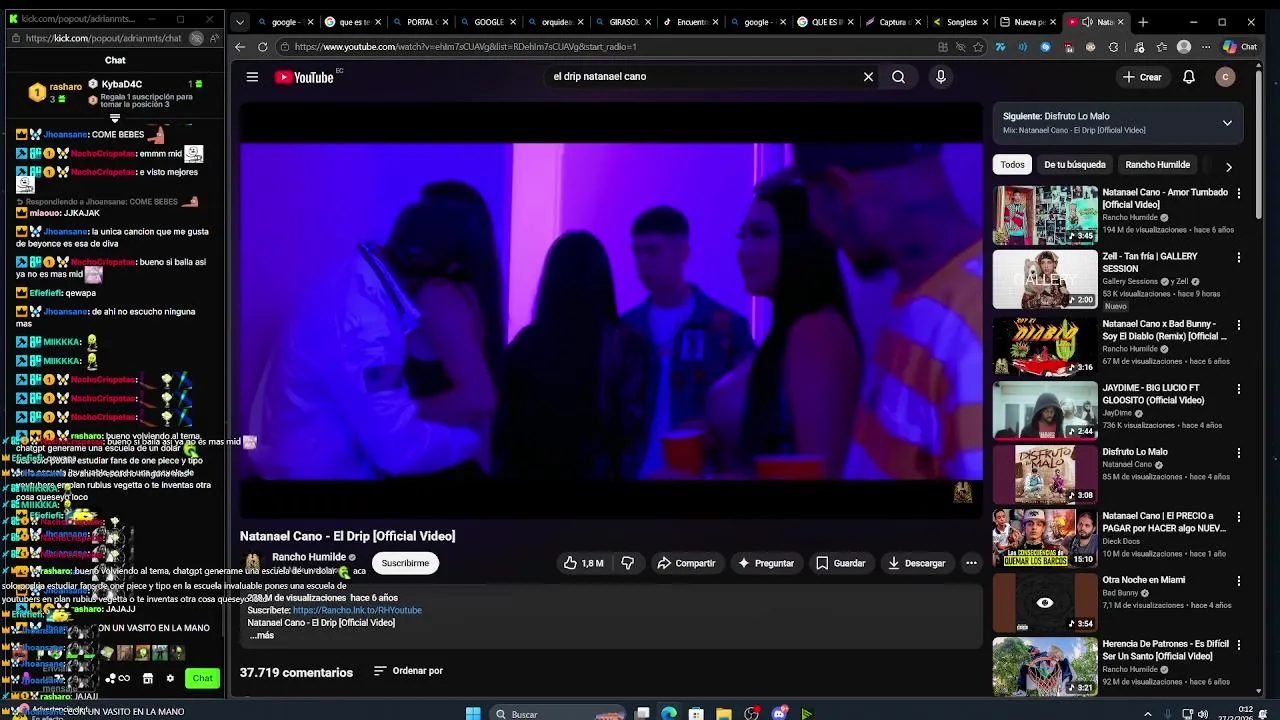Open a new browser tab with plus
Viewport: 1280px width, 720px height.
pyautogui.click(x=1143, y=22)
